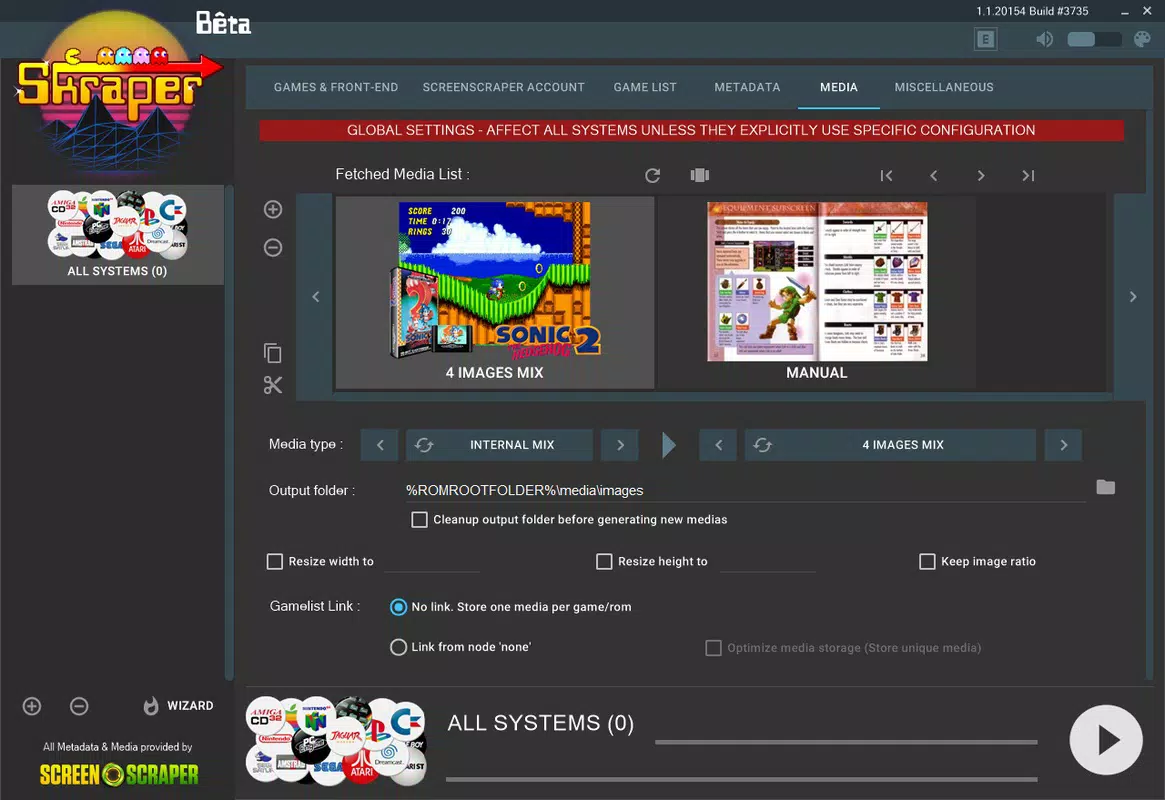
Task: Add a system with bottom-left plus icon
Action: (x=32, y=706)
